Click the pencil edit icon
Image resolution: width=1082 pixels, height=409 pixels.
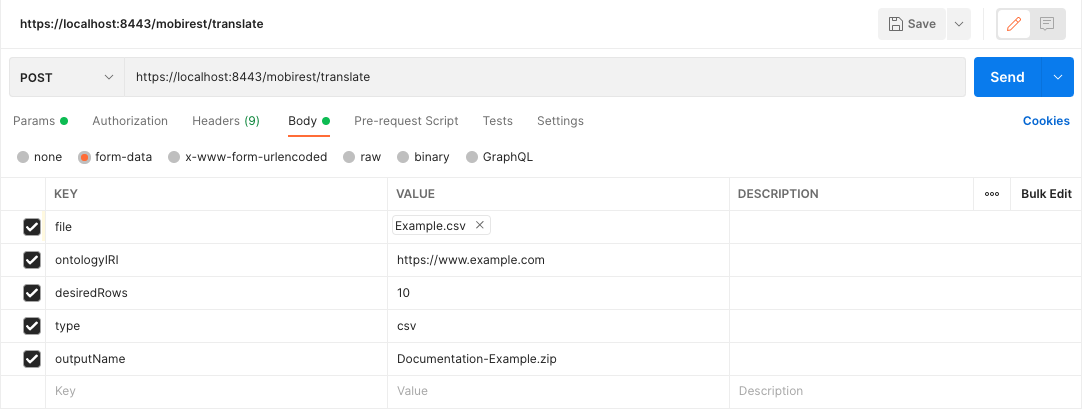tap(1014, 24)
